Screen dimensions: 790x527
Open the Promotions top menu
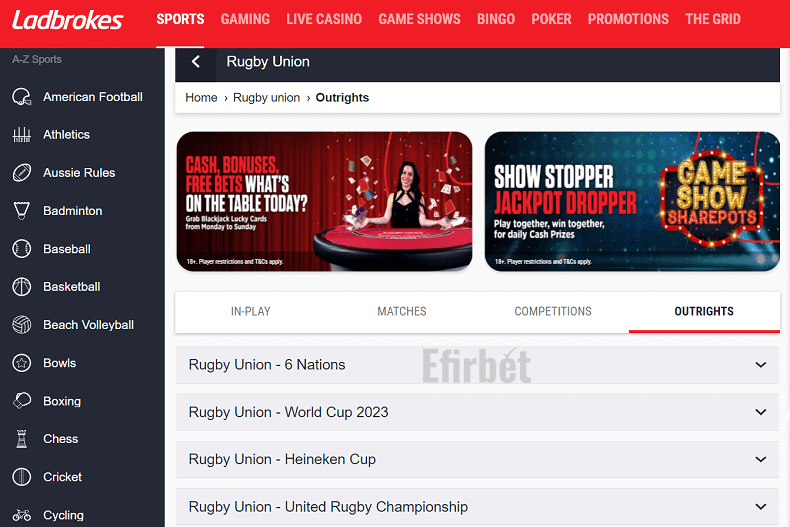click(x=628, y=19)
